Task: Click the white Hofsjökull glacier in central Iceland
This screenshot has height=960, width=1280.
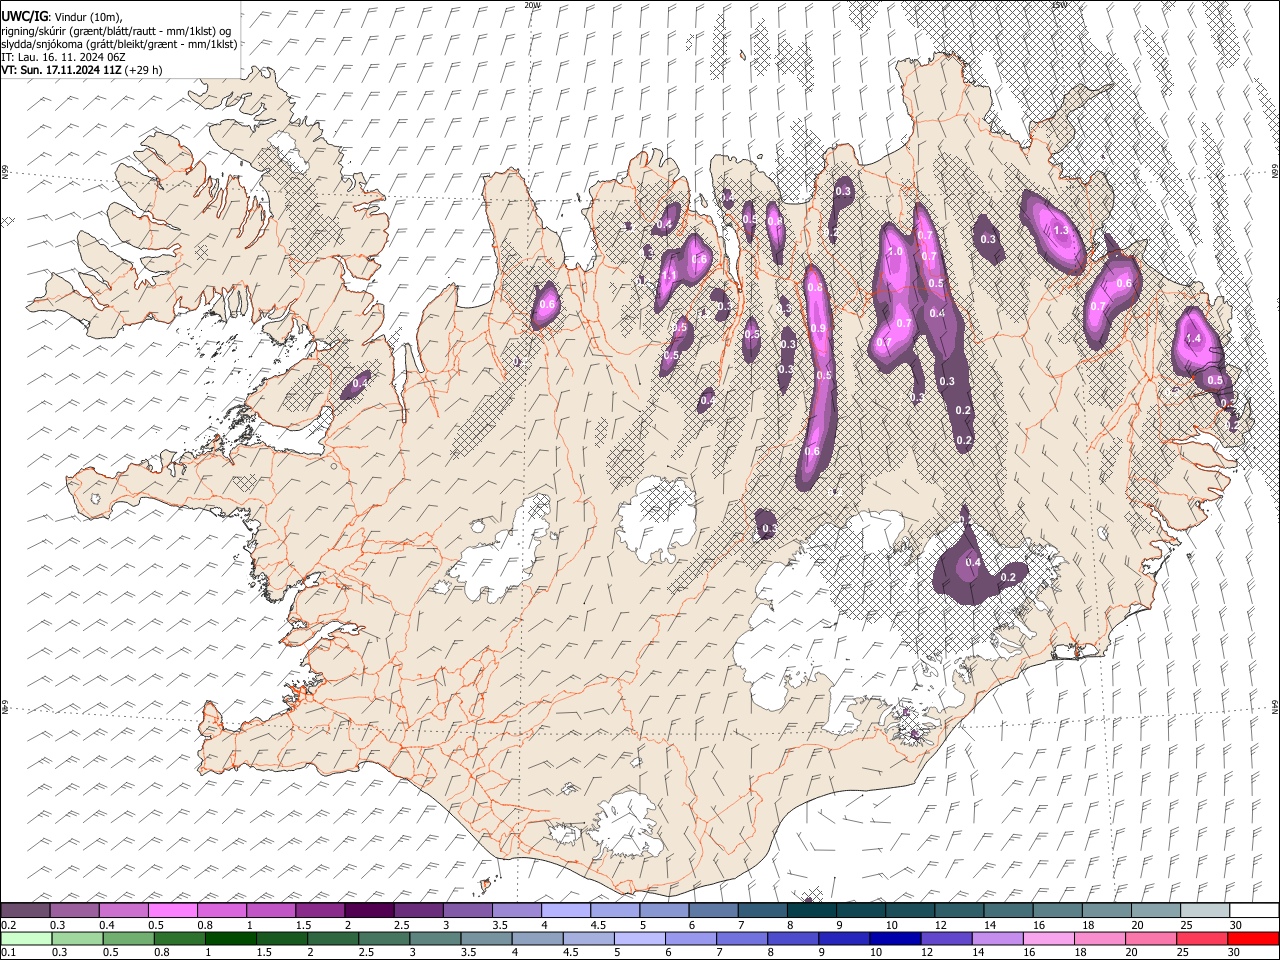Action: coord(657,518)
